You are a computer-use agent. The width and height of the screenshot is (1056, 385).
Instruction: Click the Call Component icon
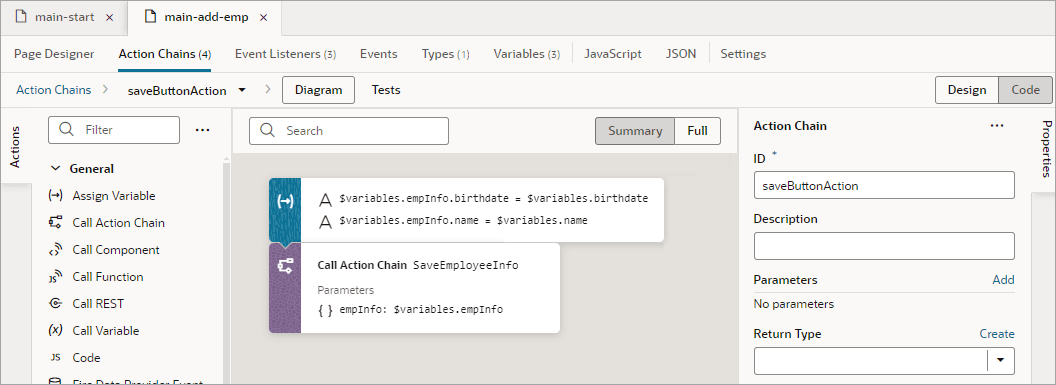56,250
